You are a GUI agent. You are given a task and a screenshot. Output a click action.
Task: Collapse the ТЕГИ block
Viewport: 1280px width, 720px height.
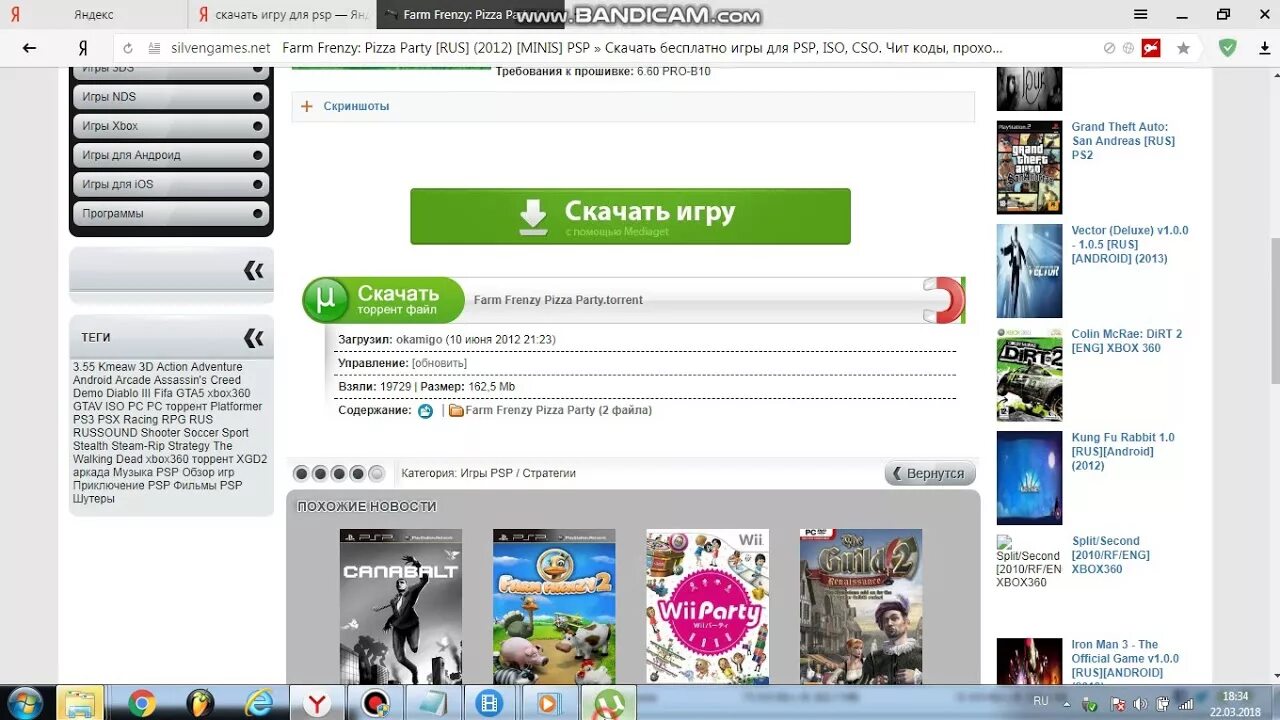tap(254, 338)
